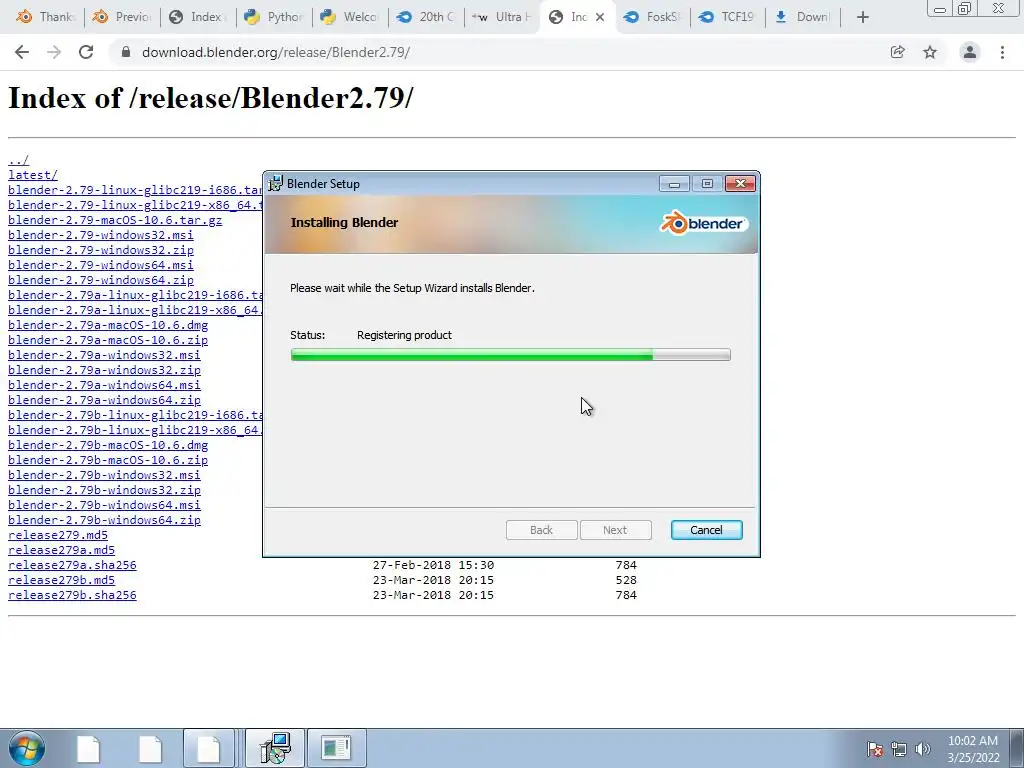Click the Blender logo in the installer banner
The image size is (1024, 768).
[x=704, y=223]
